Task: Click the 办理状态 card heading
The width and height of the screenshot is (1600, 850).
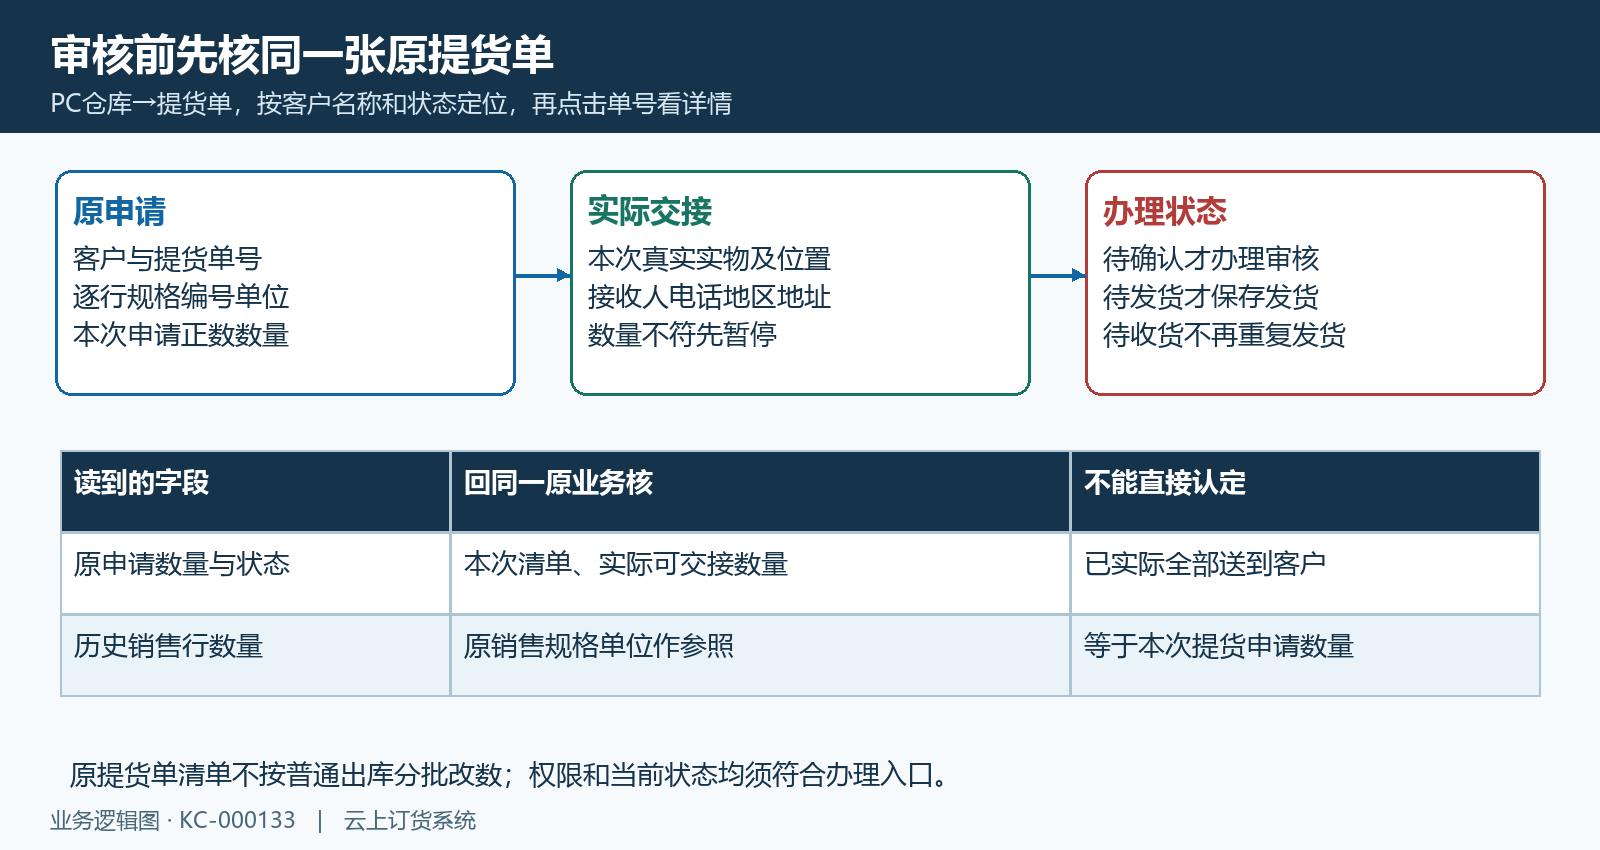Action: coord(1165,211)
